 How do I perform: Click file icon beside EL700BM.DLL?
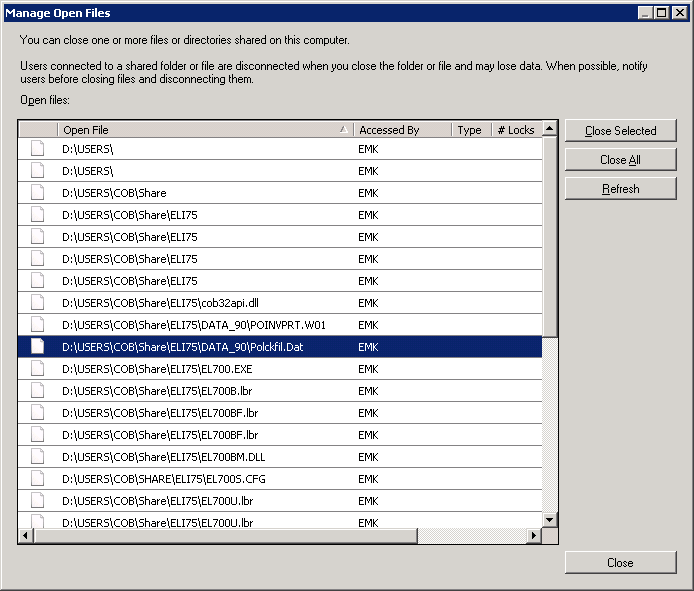click(x=38, y=456)
